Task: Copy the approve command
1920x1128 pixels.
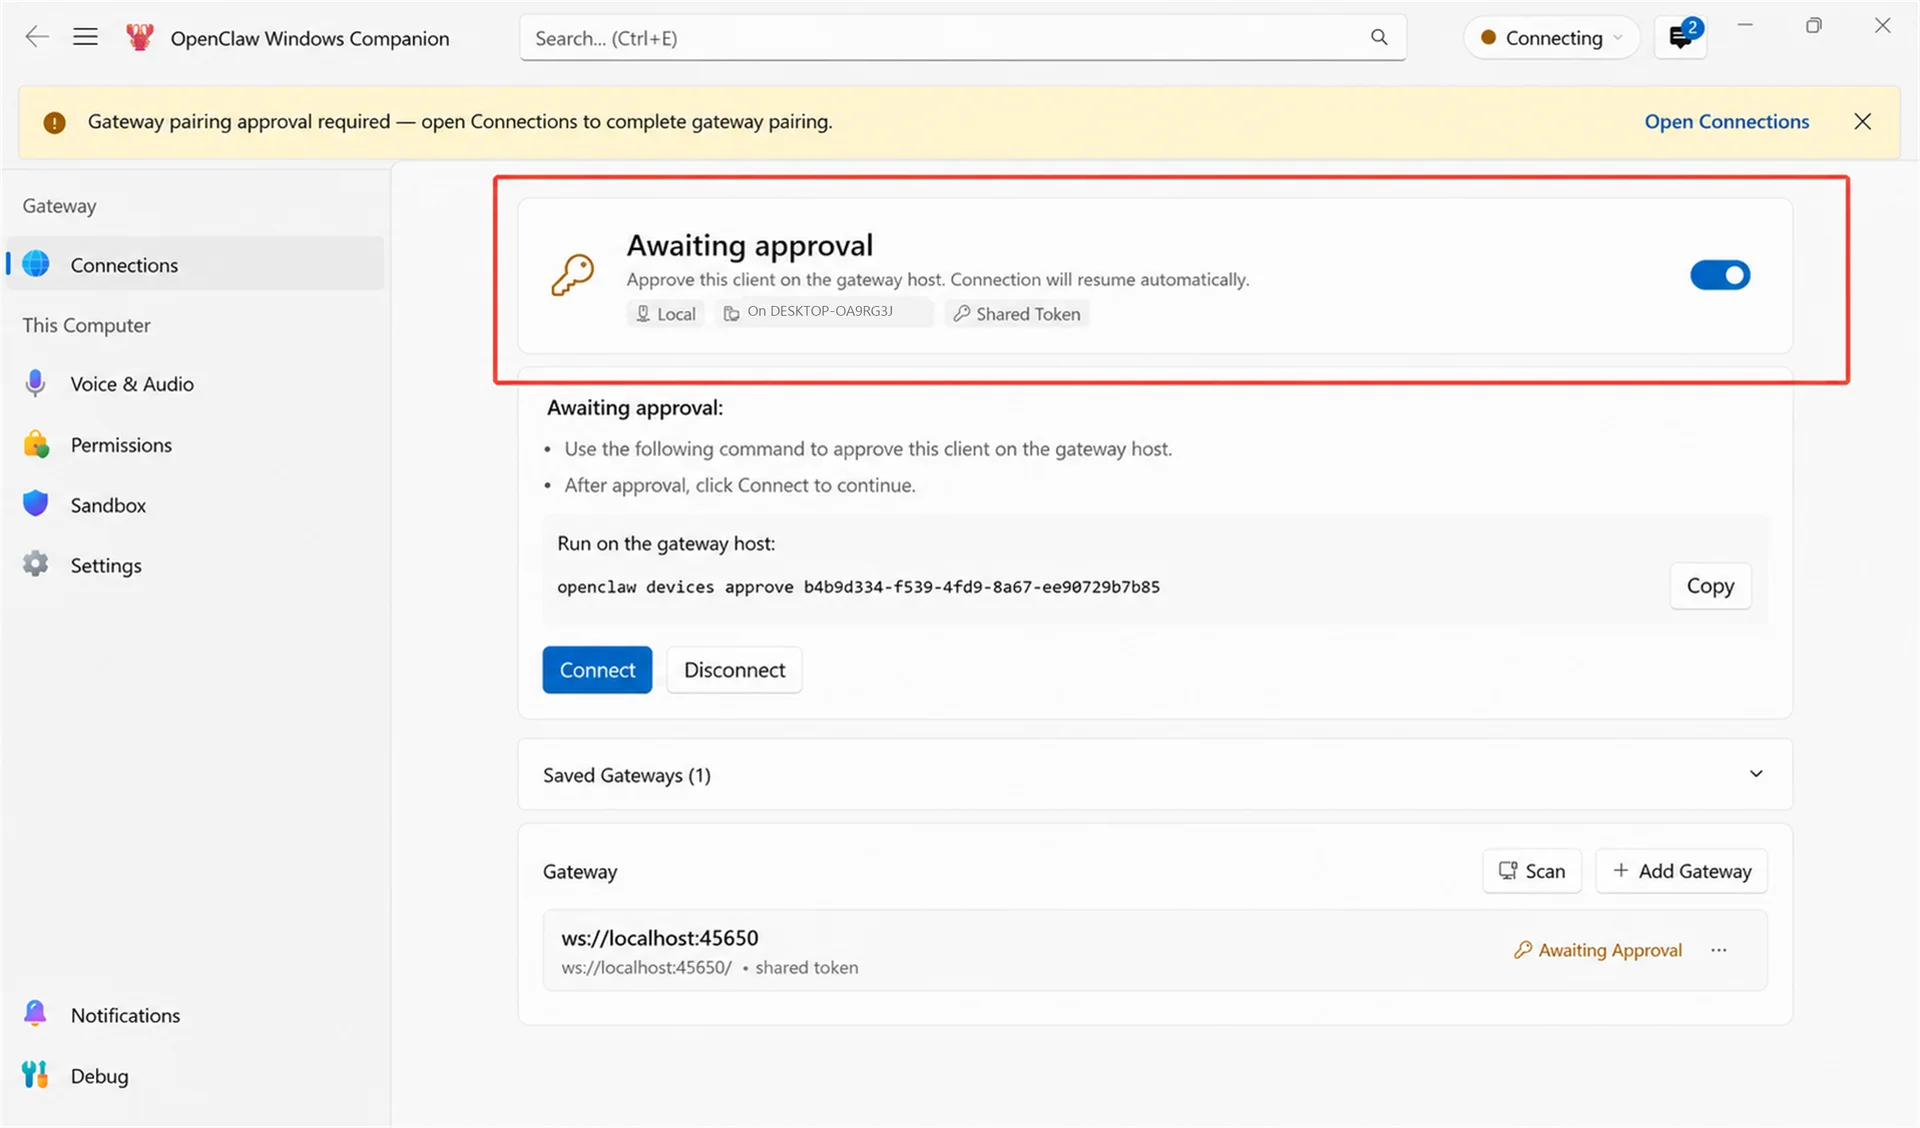Action: 1710,586
